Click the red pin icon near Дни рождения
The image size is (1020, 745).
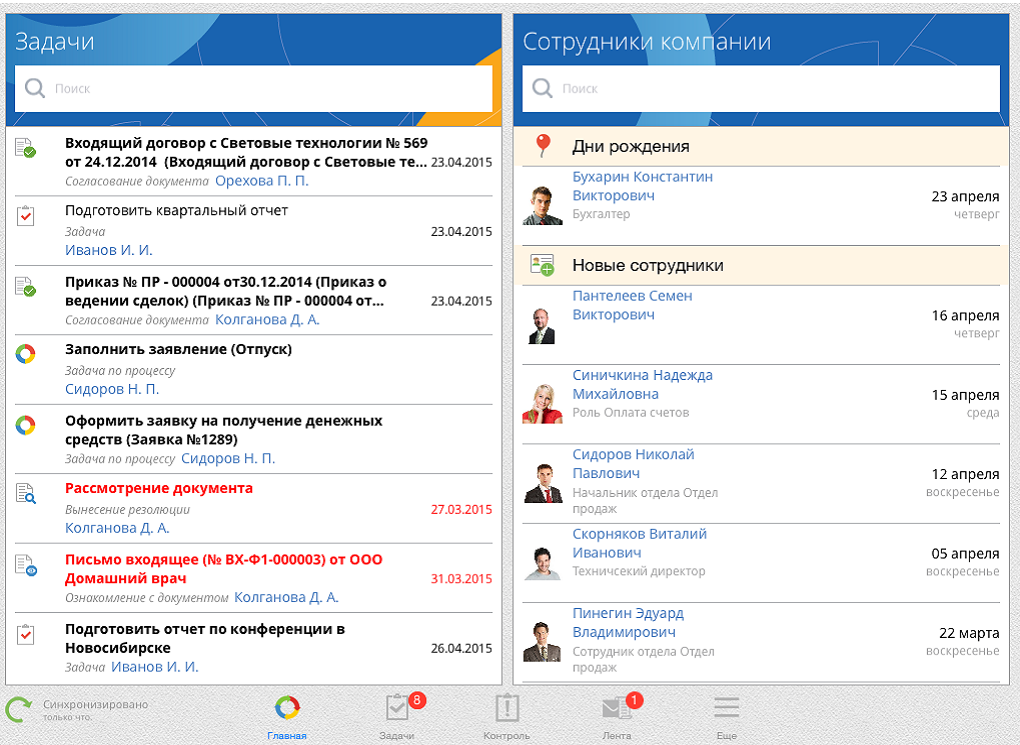point(543,146)
